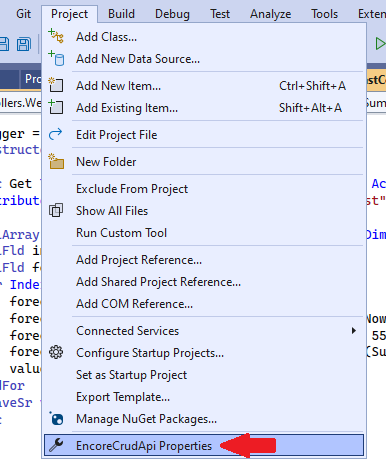Click the New Folder icon
This screenshot has height=471, width=386.
[56, 161]
